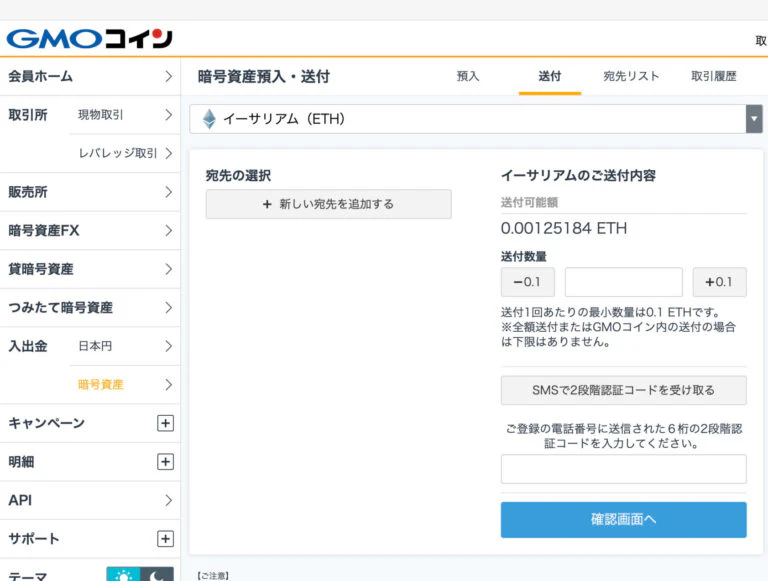
Task: Click the chevron next to 会員ホーム
Action: pyautogui.click(x=168, y=76)
